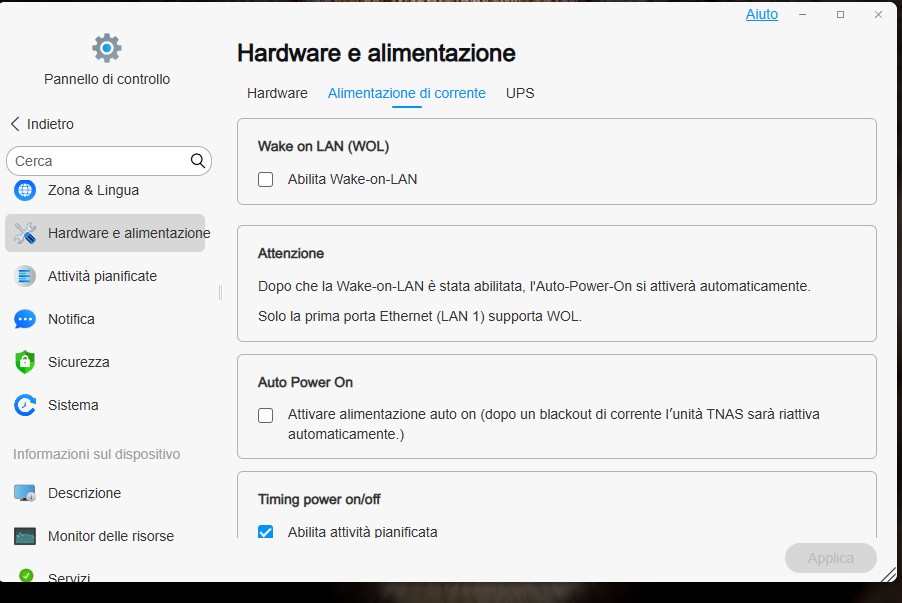Open the UPS tab

click(x=520, y=93)
